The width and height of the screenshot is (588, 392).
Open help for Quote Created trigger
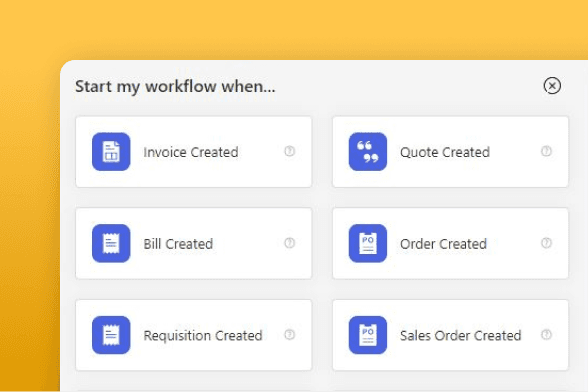coord(546,151)
